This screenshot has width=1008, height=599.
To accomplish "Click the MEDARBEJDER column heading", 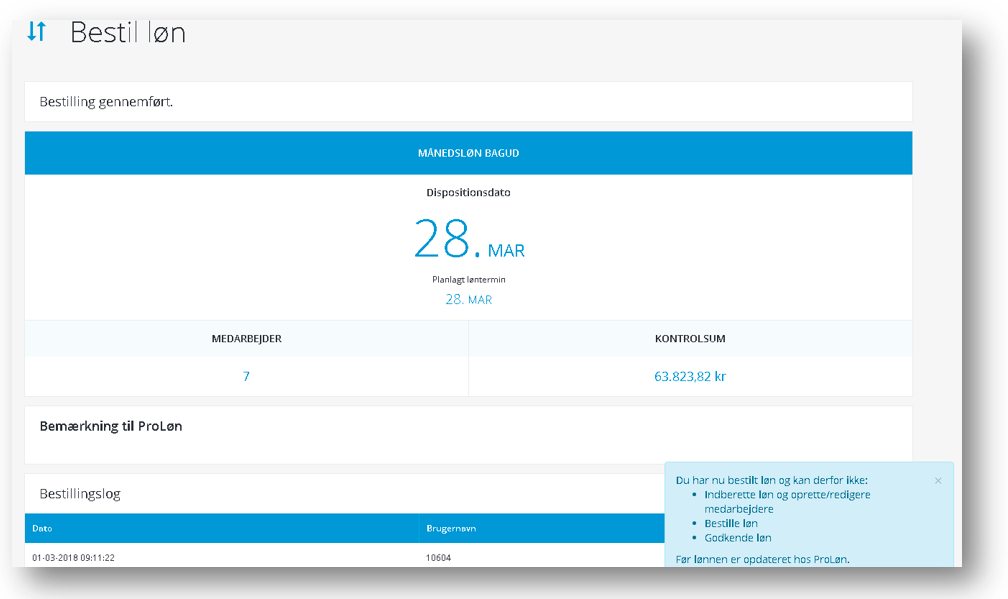I will click(x=246, y=339).
